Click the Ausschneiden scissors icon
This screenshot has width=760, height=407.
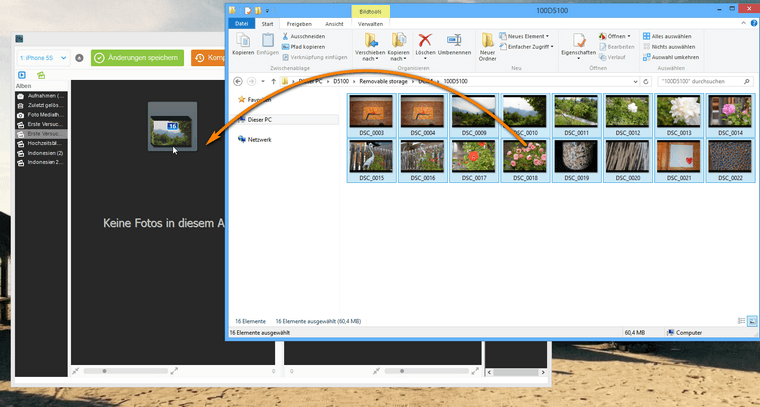pyautogui.click(x=285, y=36)
